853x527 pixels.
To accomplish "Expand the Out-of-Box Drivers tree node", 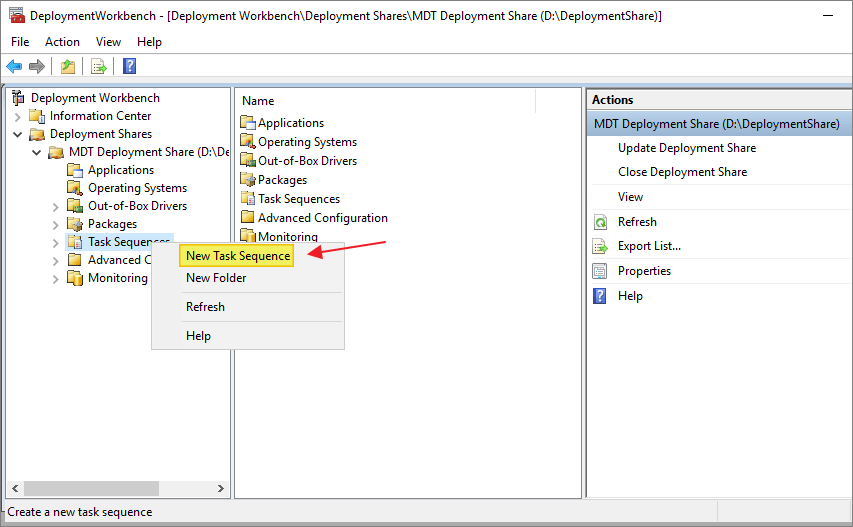I will [x=55, y=206].
